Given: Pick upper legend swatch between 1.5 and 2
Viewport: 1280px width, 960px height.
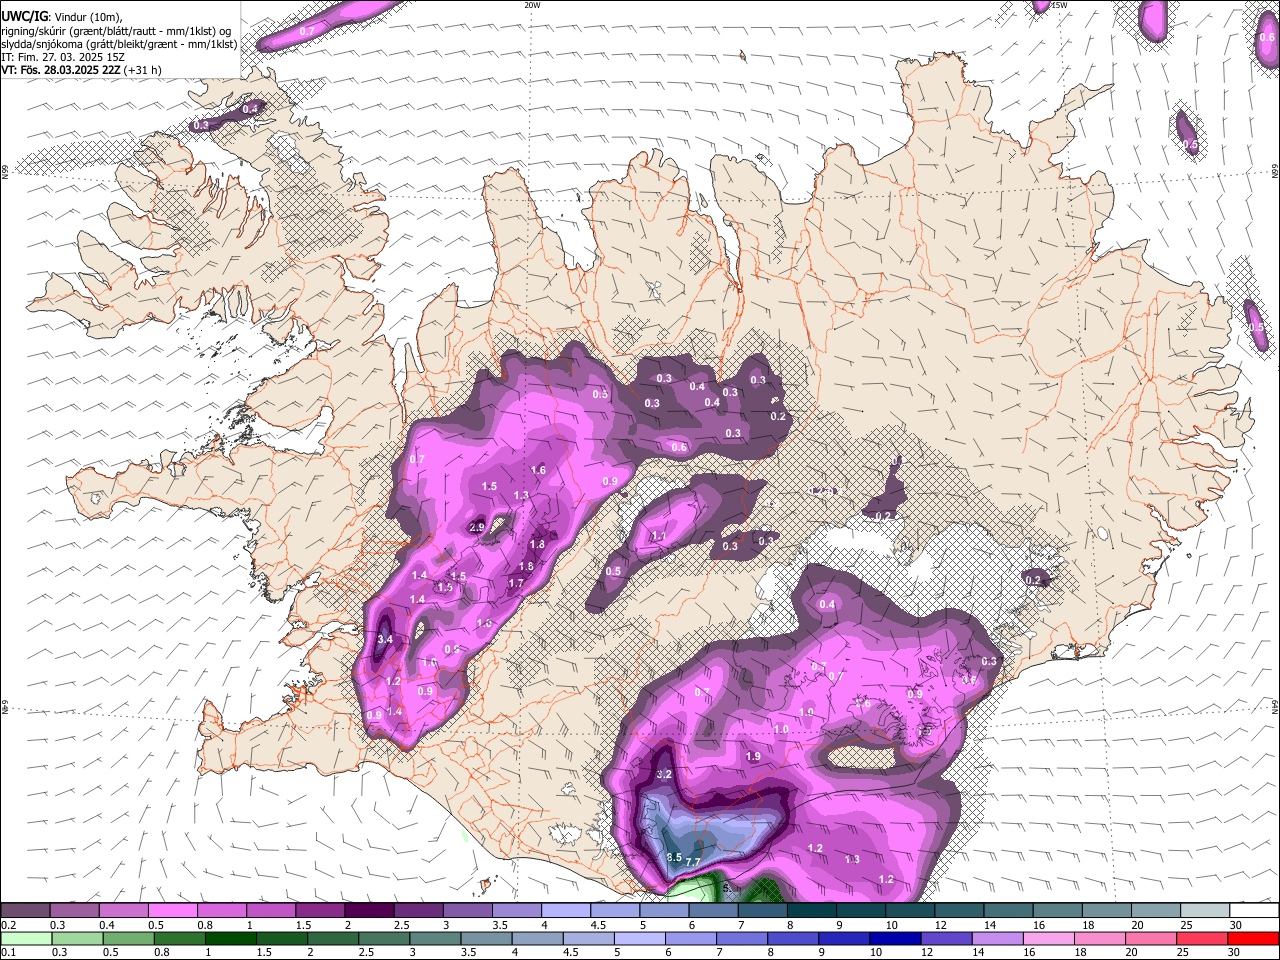Looking at the screenshot, I should (x=320, y=910).
